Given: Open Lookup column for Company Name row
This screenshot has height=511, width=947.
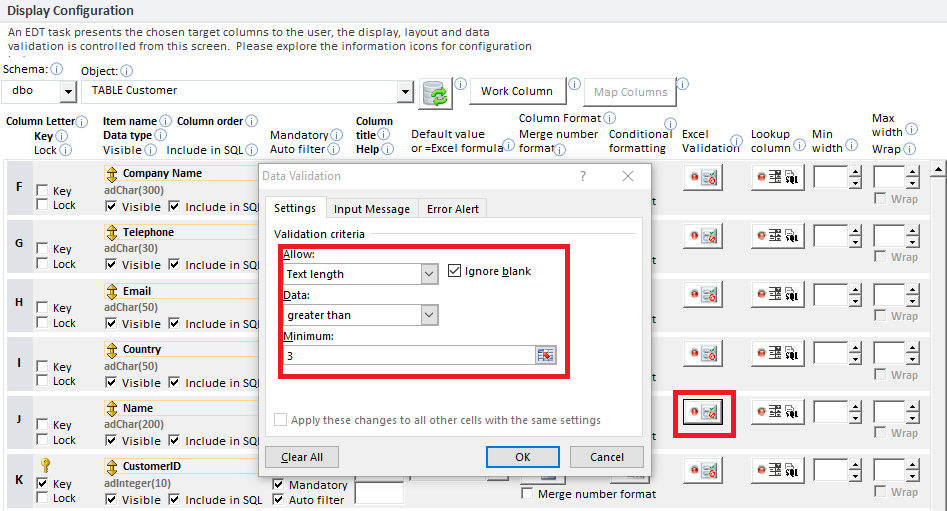Looking at the screenshot, I should 778,178.
